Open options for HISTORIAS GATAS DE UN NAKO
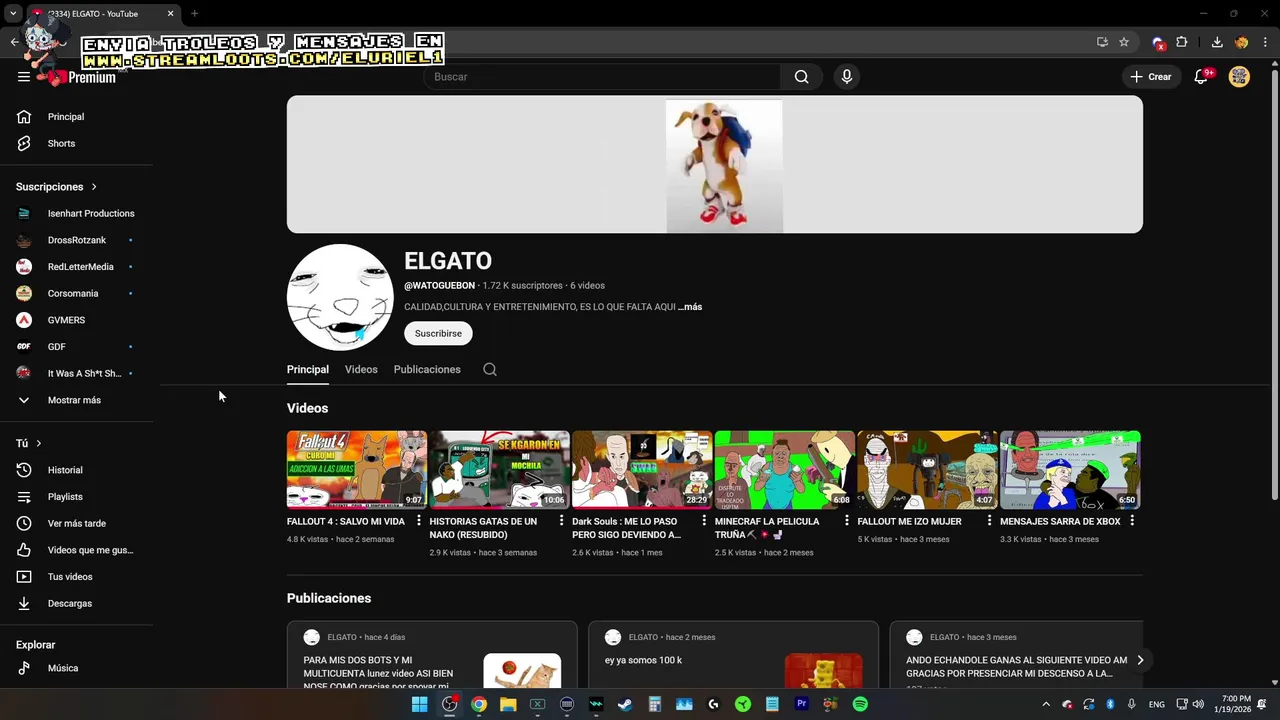Image resolution: width=1280 pixels, height=720 pixels. click(x=561, y=521)
